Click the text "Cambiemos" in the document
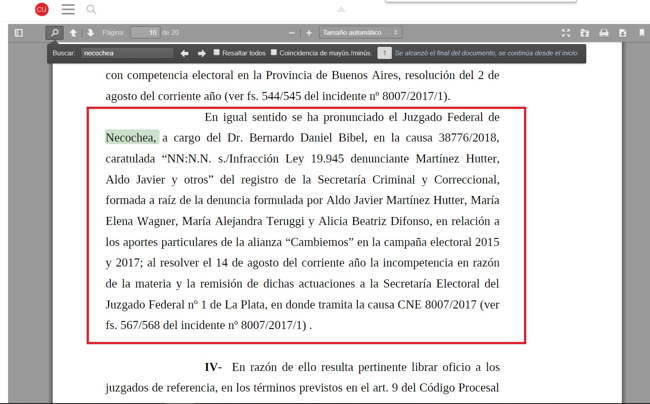Image resolution: width=650 pixels, height=404 pixels. (x=320, y=242)
